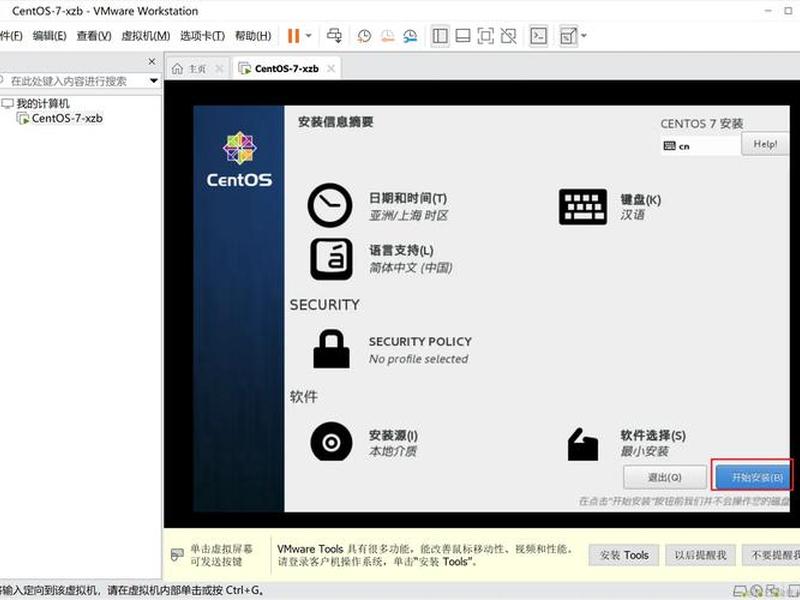
Task: Click the Quit (退出) button
Action: 664,478
